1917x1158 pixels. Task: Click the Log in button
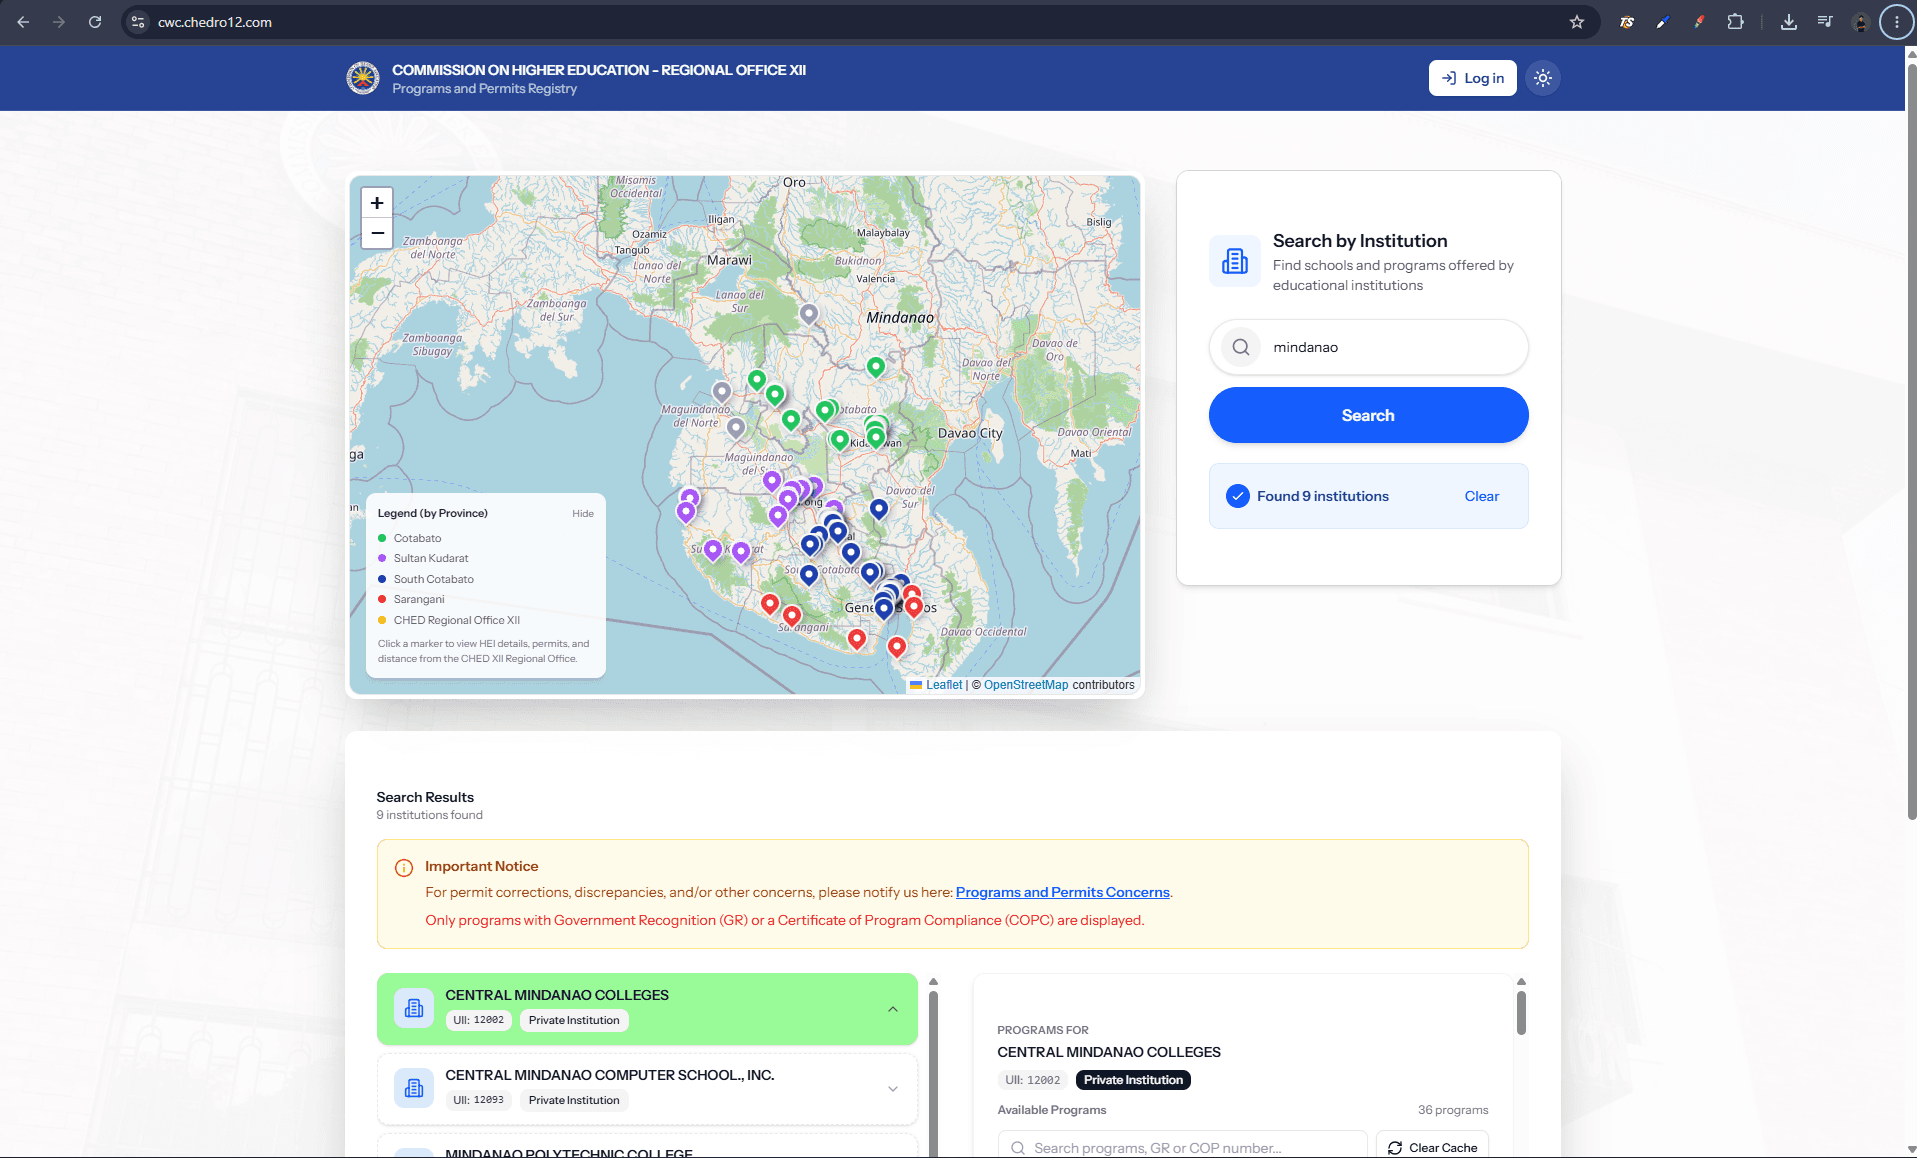pyautogui.click(x=1472, y=78)
